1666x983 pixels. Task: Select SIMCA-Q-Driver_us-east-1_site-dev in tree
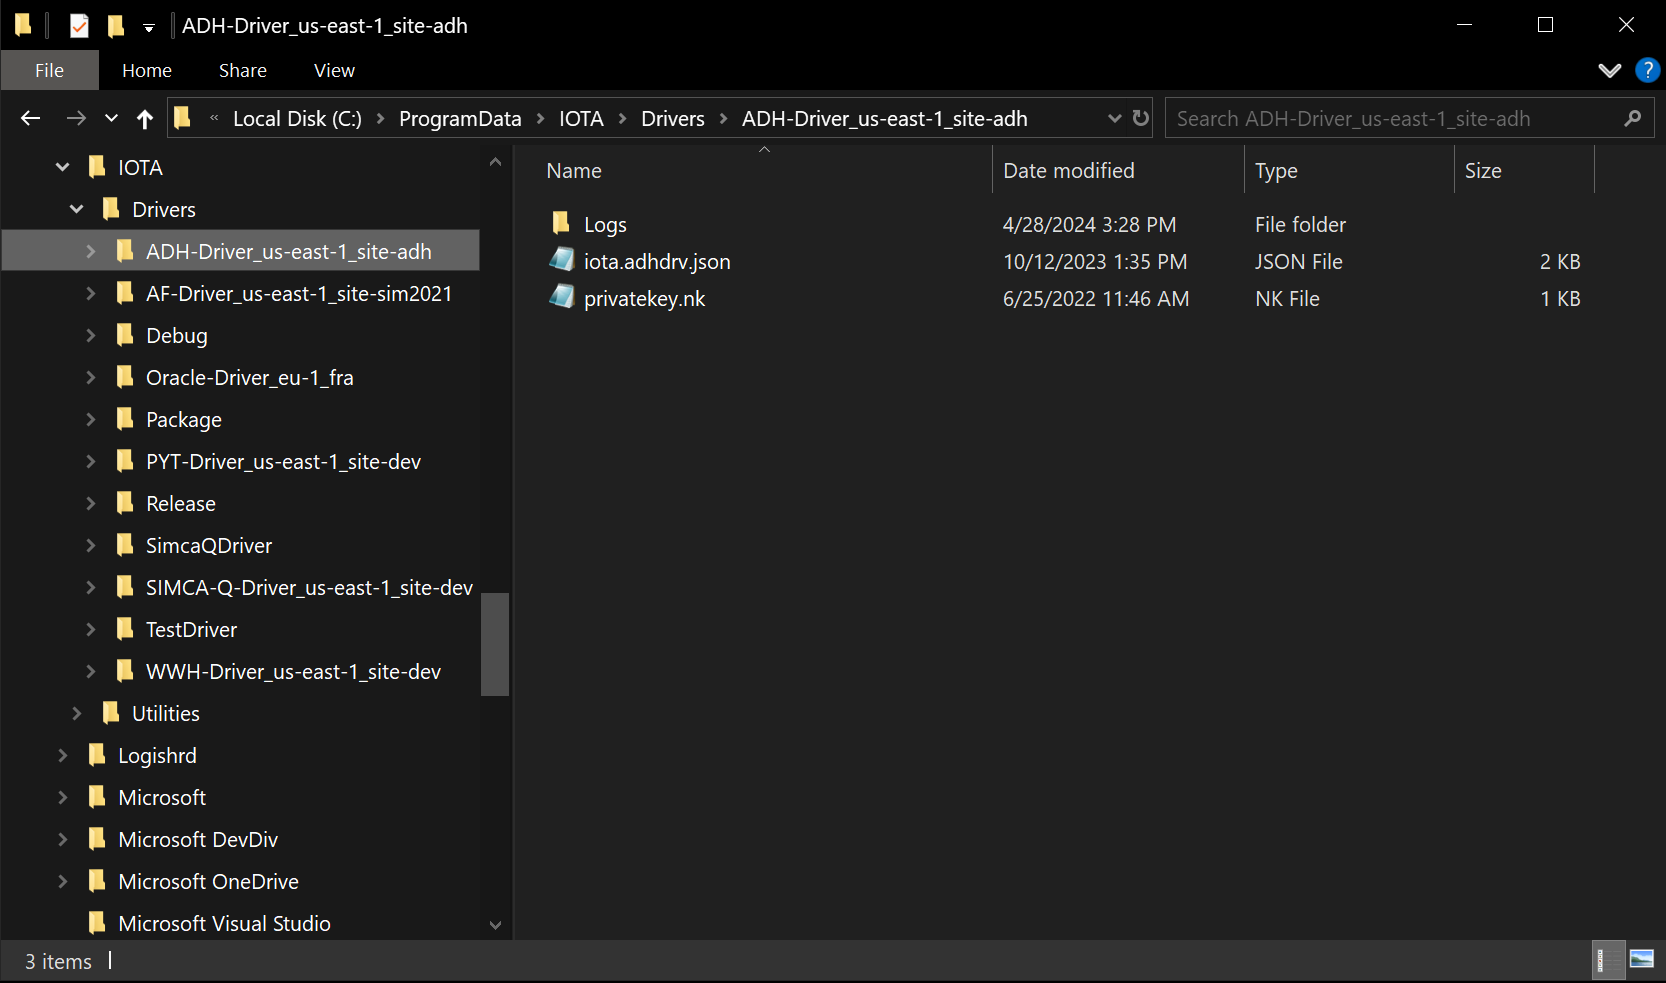click(309, 588)
